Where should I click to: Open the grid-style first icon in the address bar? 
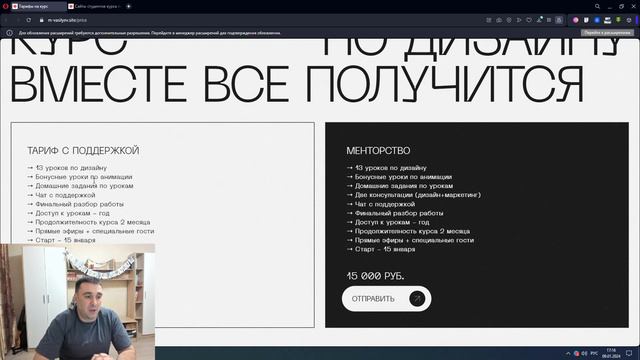pos(489,20)
